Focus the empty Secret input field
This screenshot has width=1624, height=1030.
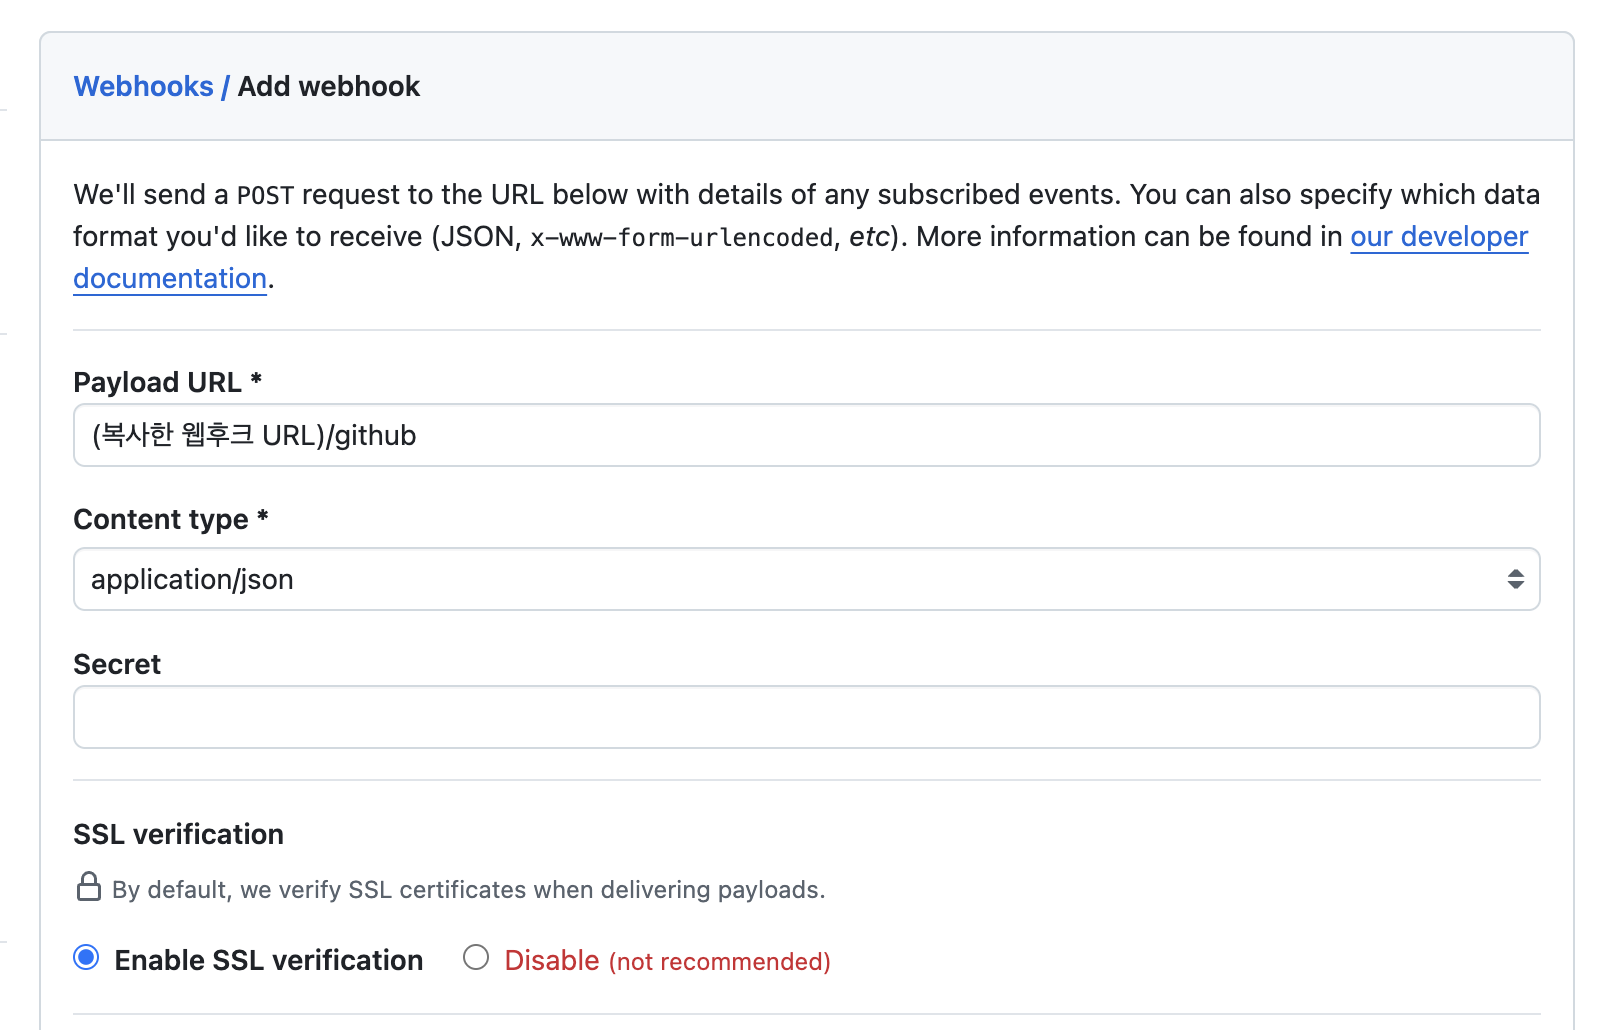806,718
